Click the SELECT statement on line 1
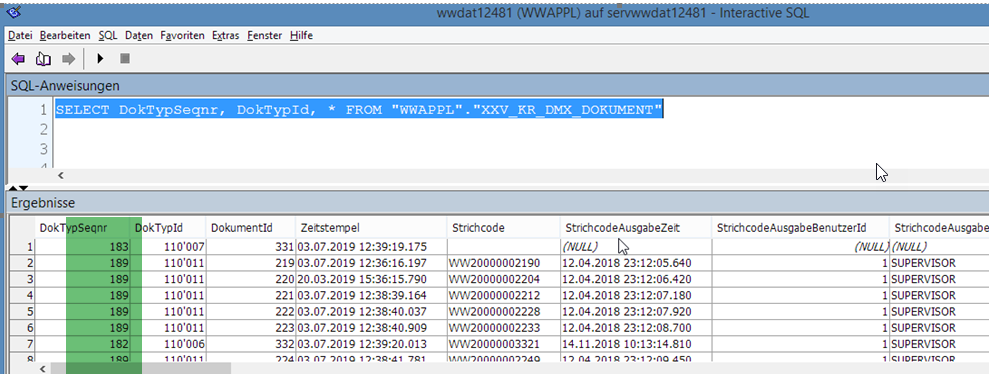Screen dimensions: 989x374 click(x=359, y=110)
